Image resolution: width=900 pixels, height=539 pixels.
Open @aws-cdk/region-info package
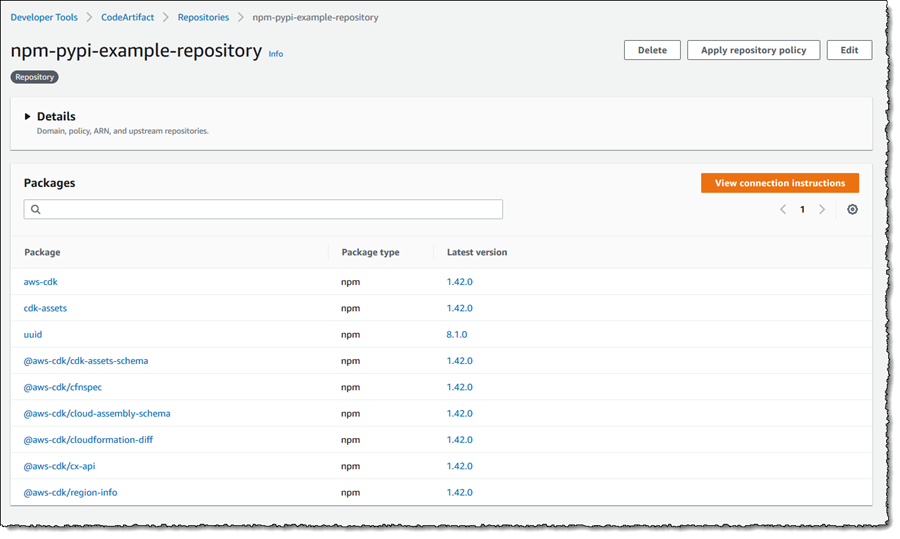click(70, 493)
